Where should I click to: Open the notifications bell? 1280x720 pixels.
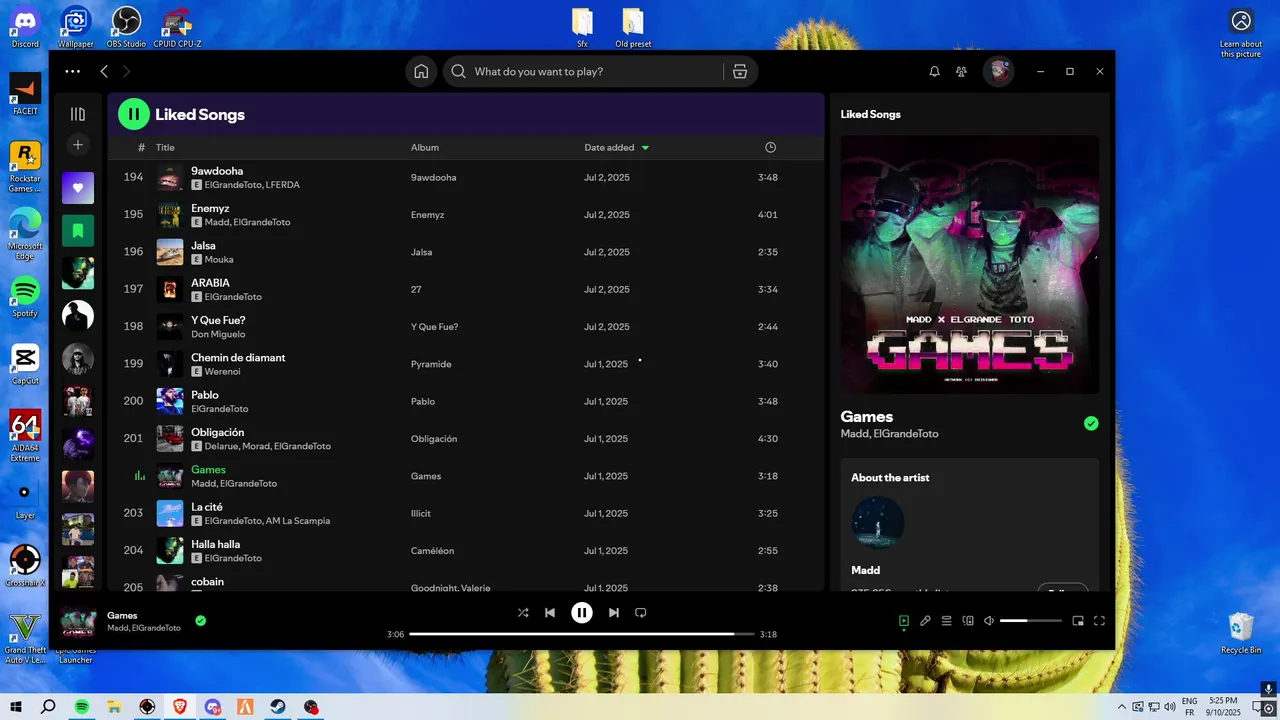934,71
